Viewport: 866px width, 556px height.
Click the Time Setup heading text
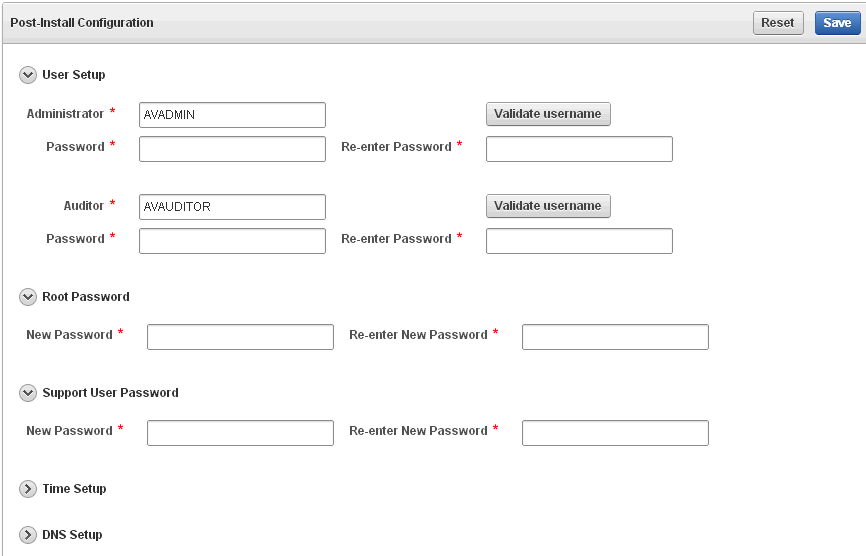pos(74,489)
